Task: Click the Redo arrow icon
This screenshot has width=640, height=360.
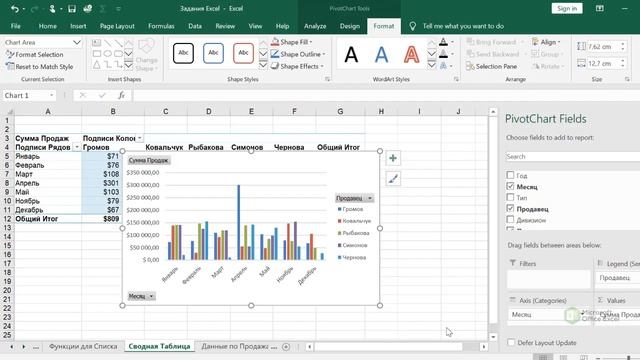Action: click(x=34, y=9)
